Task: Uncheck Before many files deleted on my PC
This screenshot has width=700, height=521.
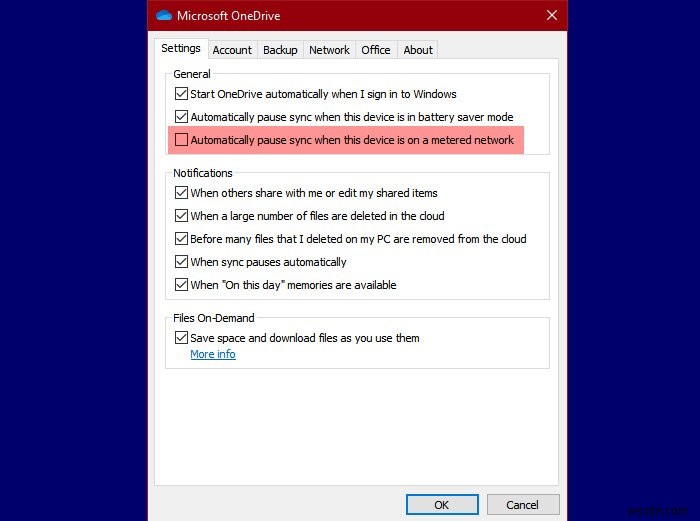Action: click(181, 239)
